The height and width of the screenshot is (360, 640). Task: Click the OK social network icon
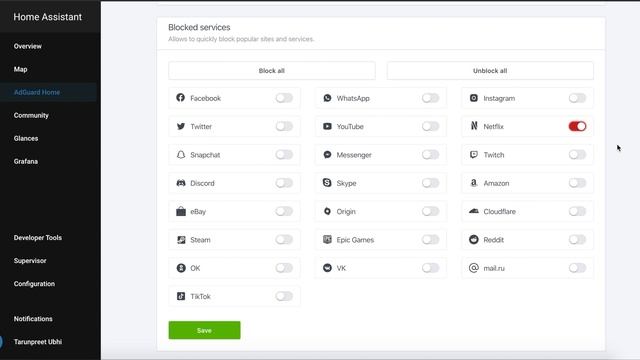click(180, 268)
